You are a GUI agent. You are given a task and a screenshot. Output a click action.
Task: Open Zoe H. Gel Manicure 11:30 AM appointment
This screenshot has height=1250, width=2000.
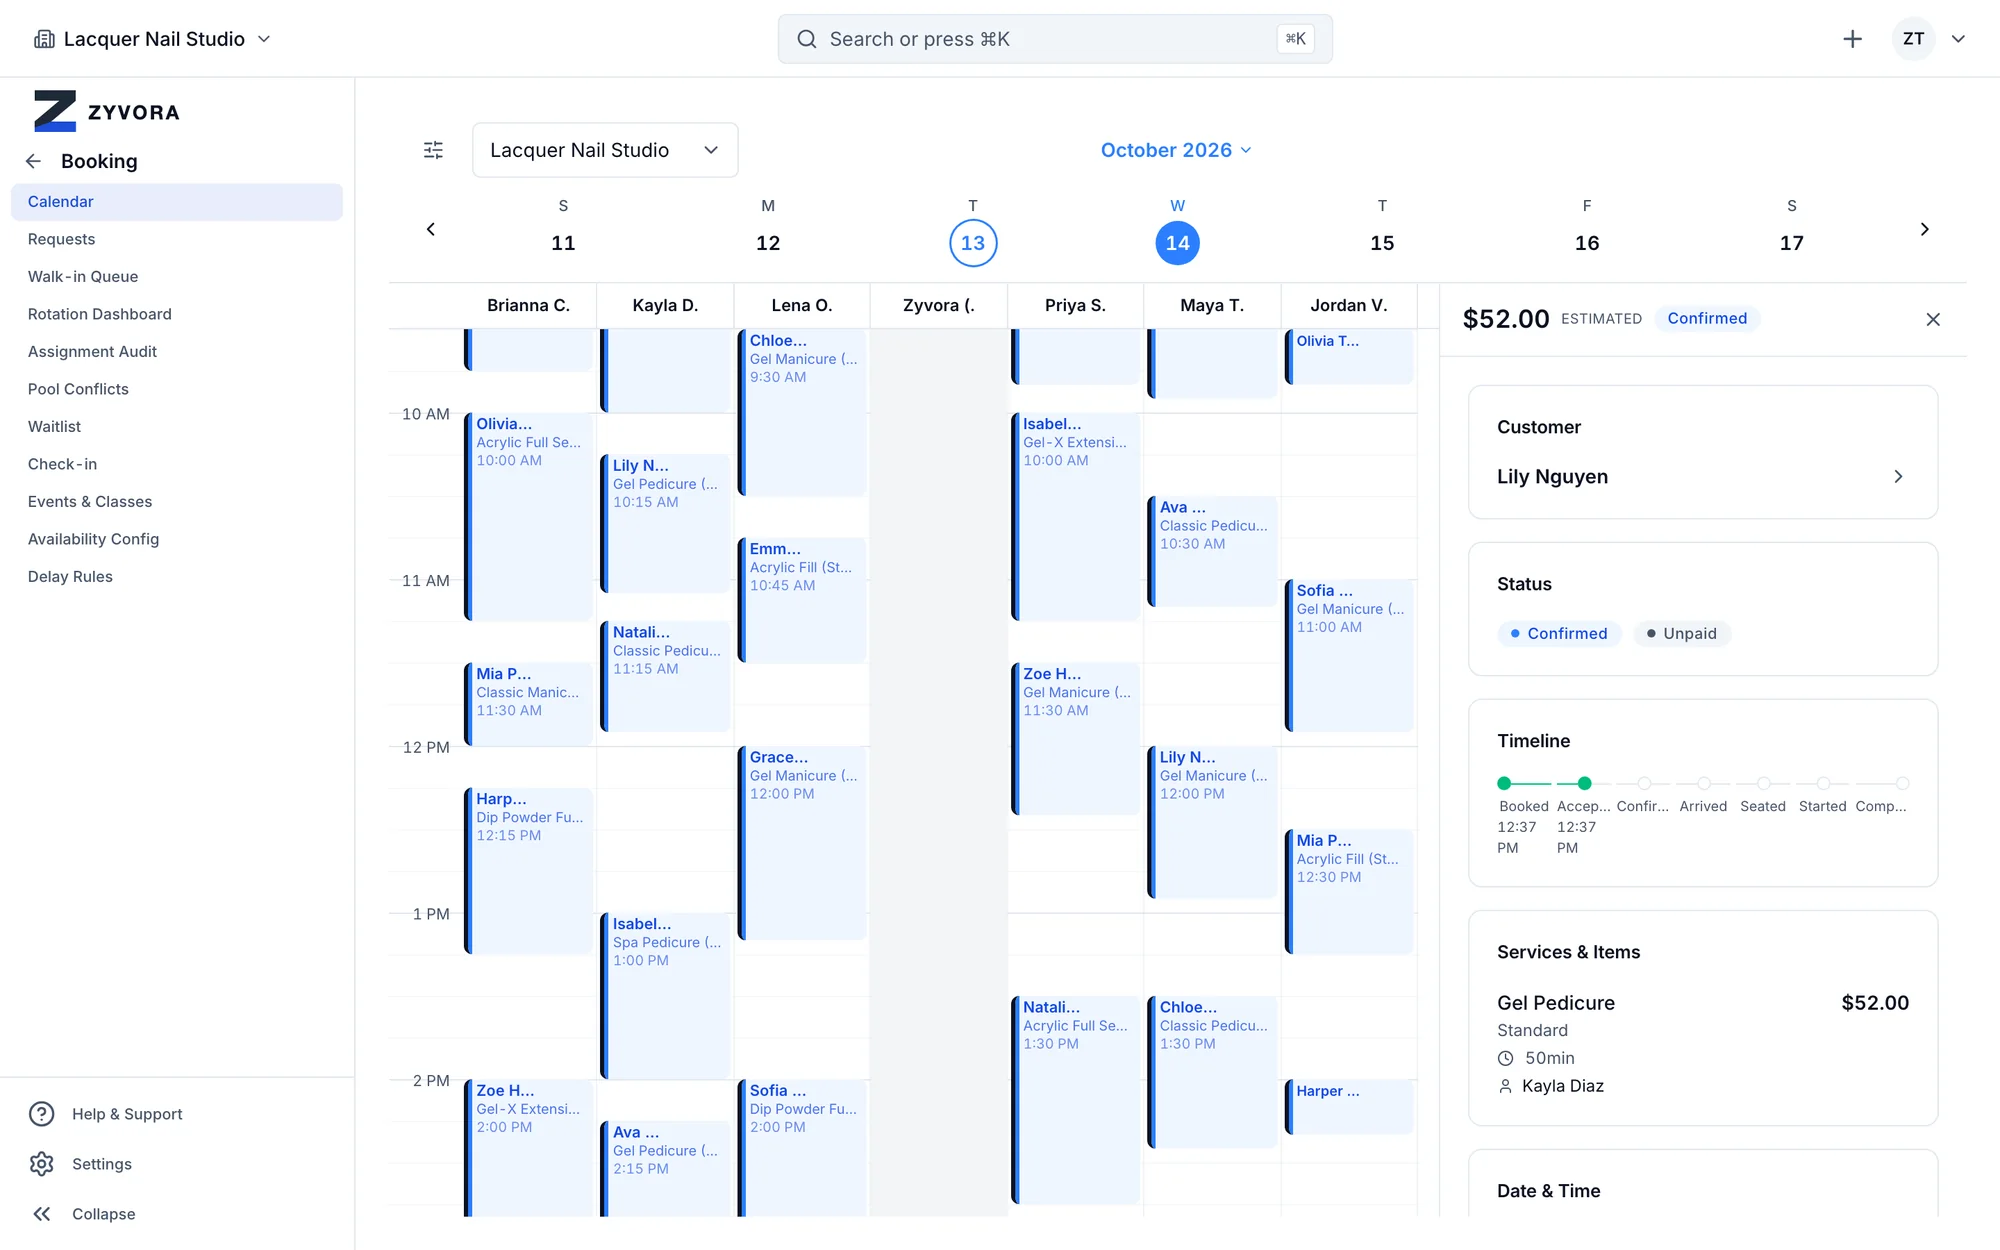coord(1076,738)
